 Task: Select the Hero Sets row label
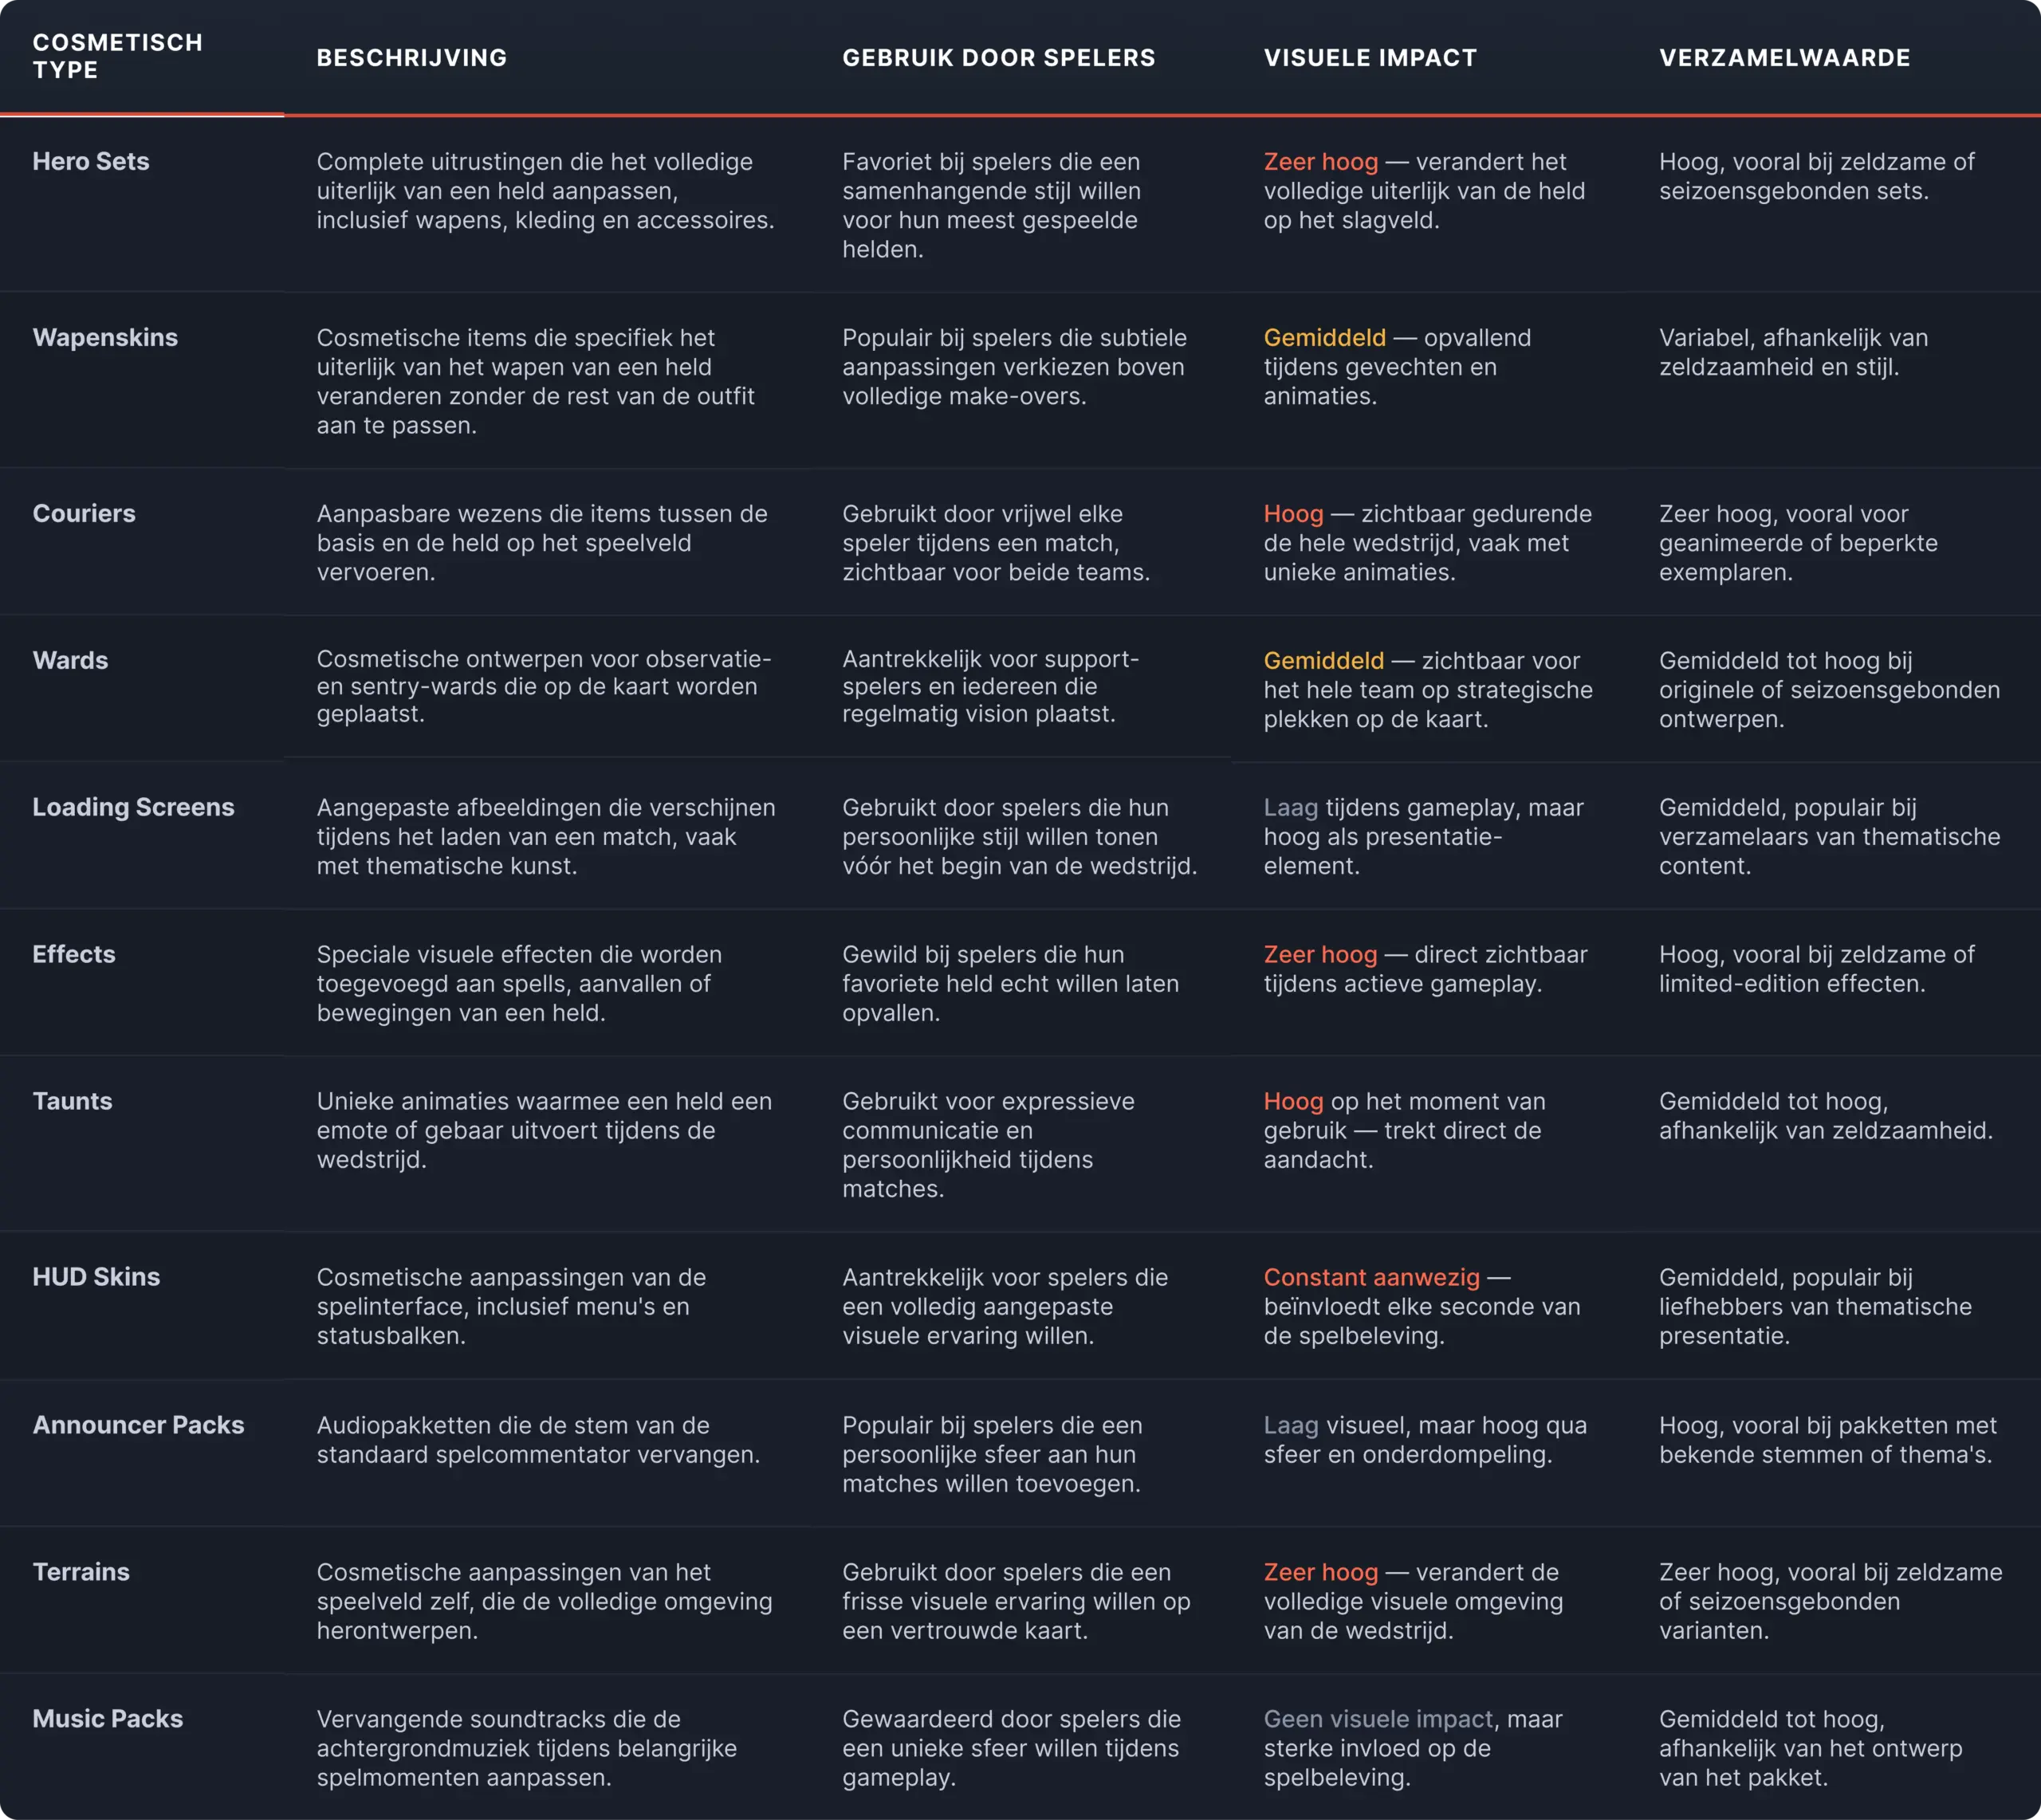coord(91,161)
